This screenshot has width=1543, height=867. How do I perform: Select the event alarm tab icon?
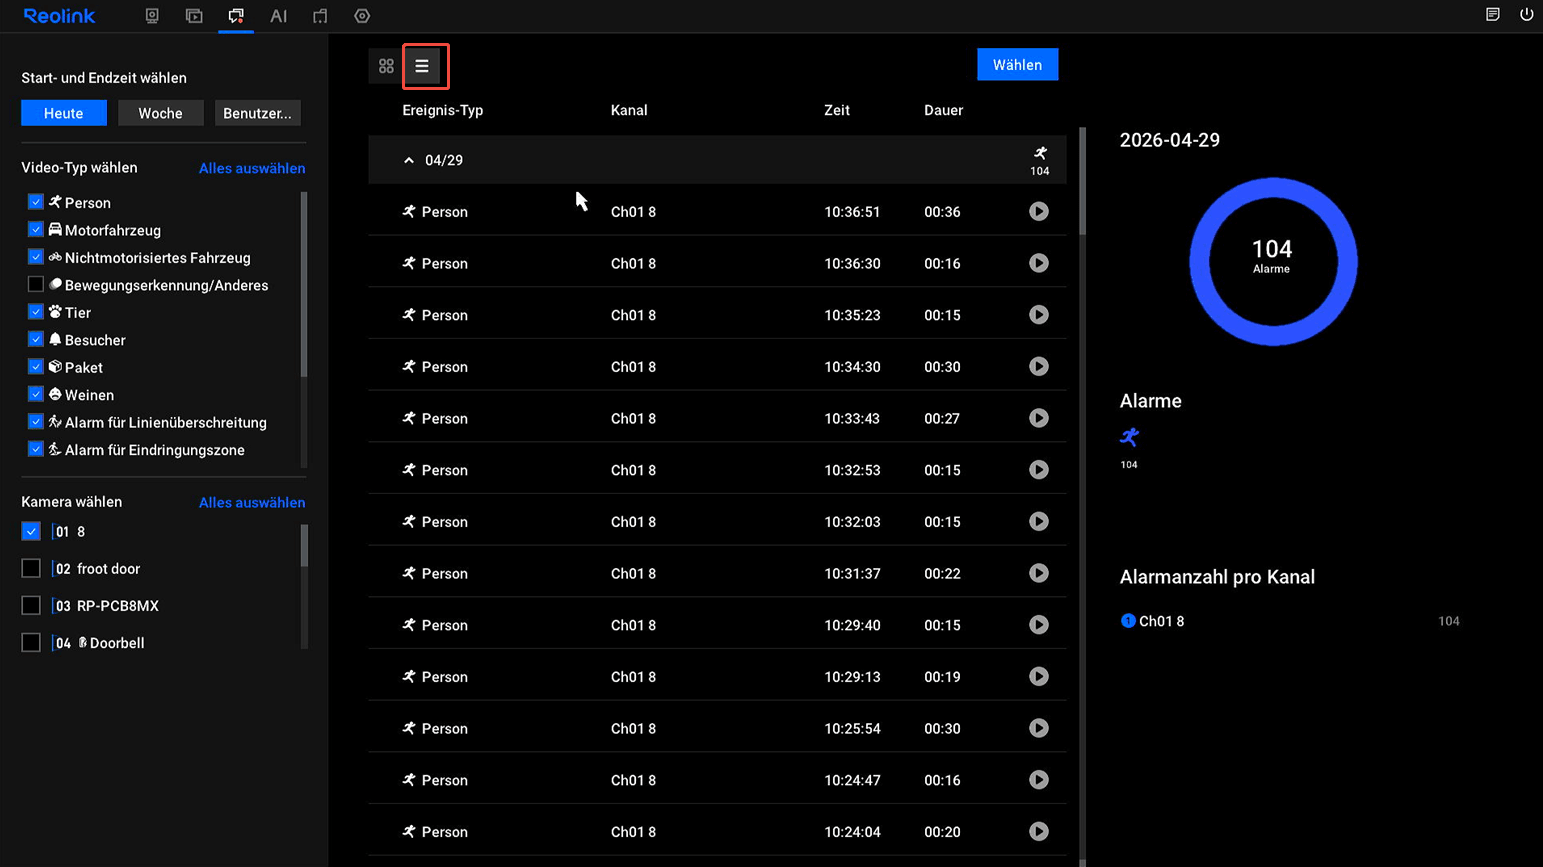(236, 16)
